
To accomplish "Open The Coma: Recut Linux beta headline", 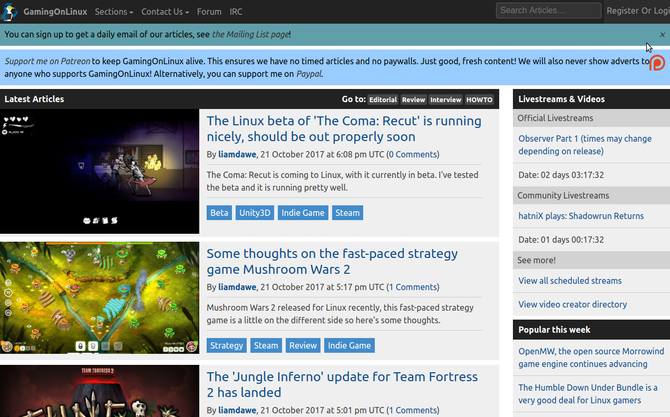I will [344, 129].
